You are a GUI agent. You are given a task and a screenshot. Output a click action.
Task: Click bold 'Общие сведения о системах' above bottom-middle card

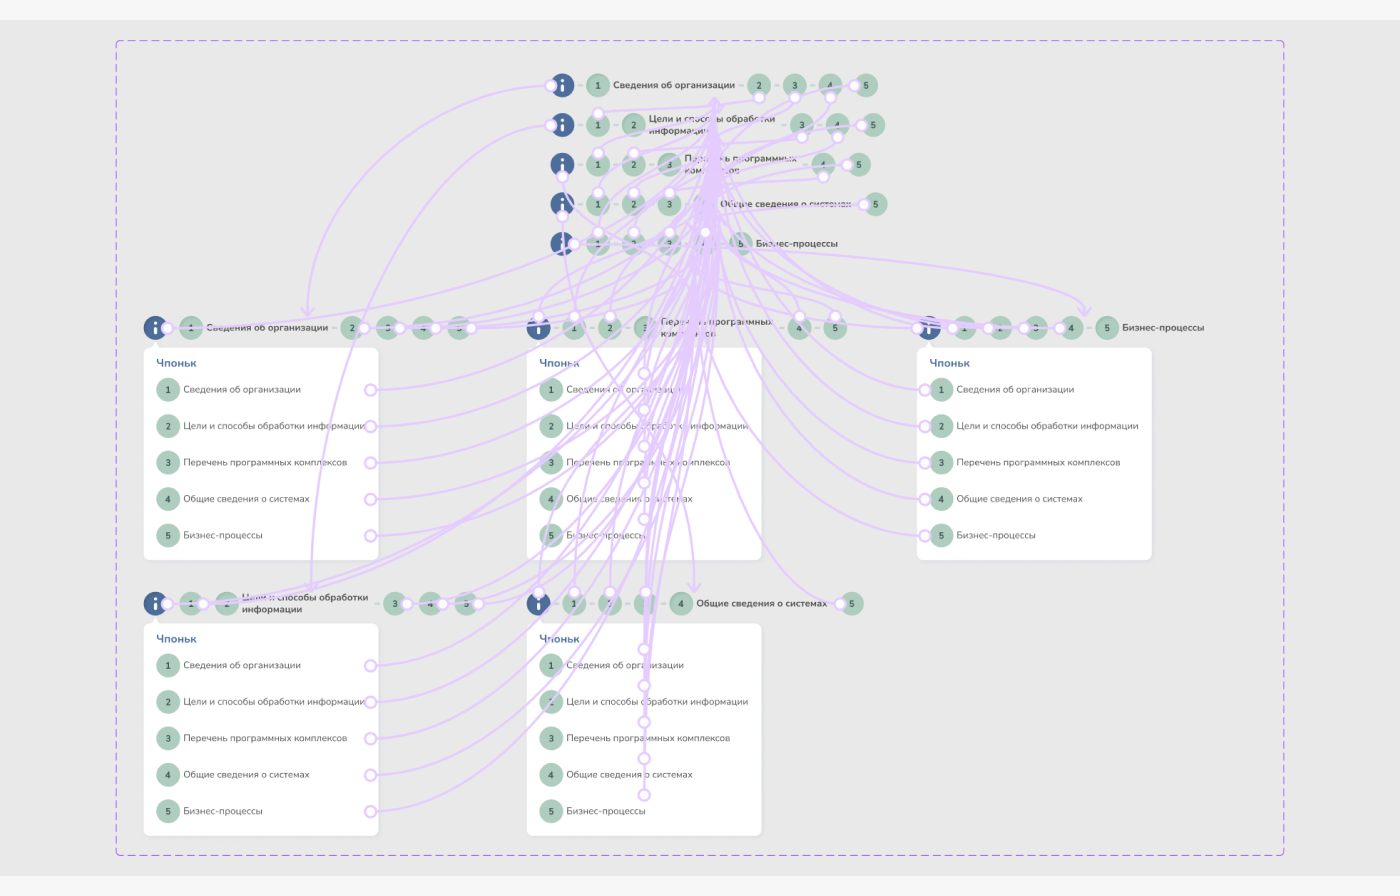[x=761, y=604]
